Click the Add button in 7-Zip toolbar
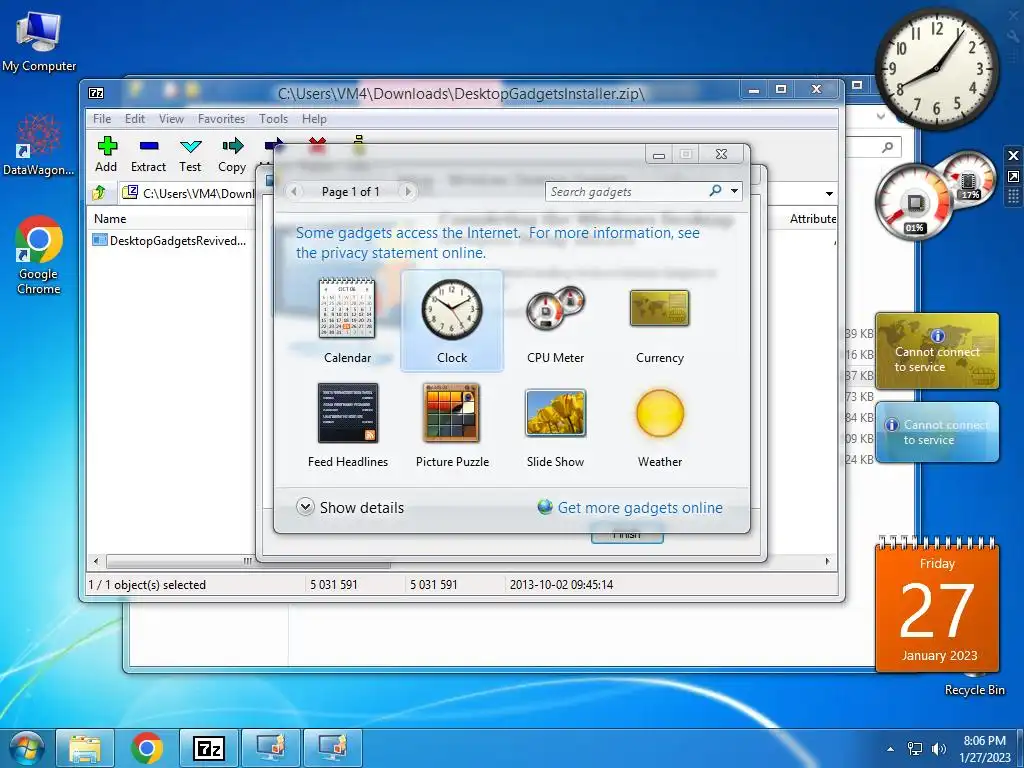Screen dimensions: 1024x768 coord(106,155)
